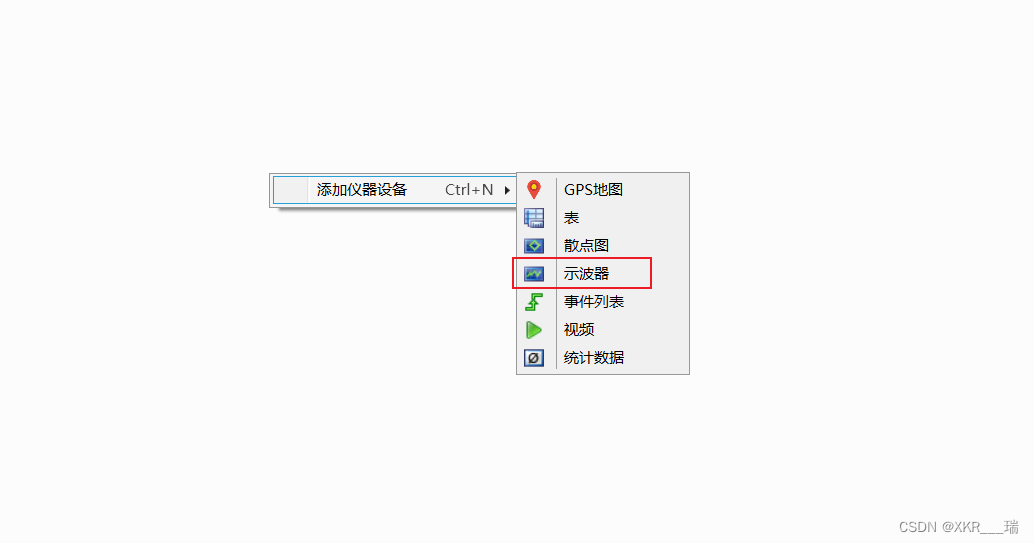Add a 示波器 instrument
Viewport: 1034px width, 543px height.
(603, 273)
